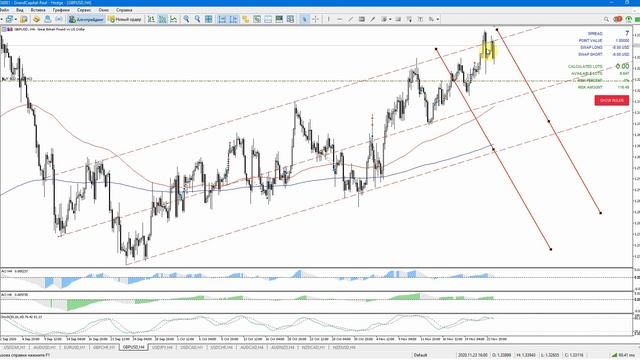
Task: Open the Вид menu
Action: coord(20,10)
